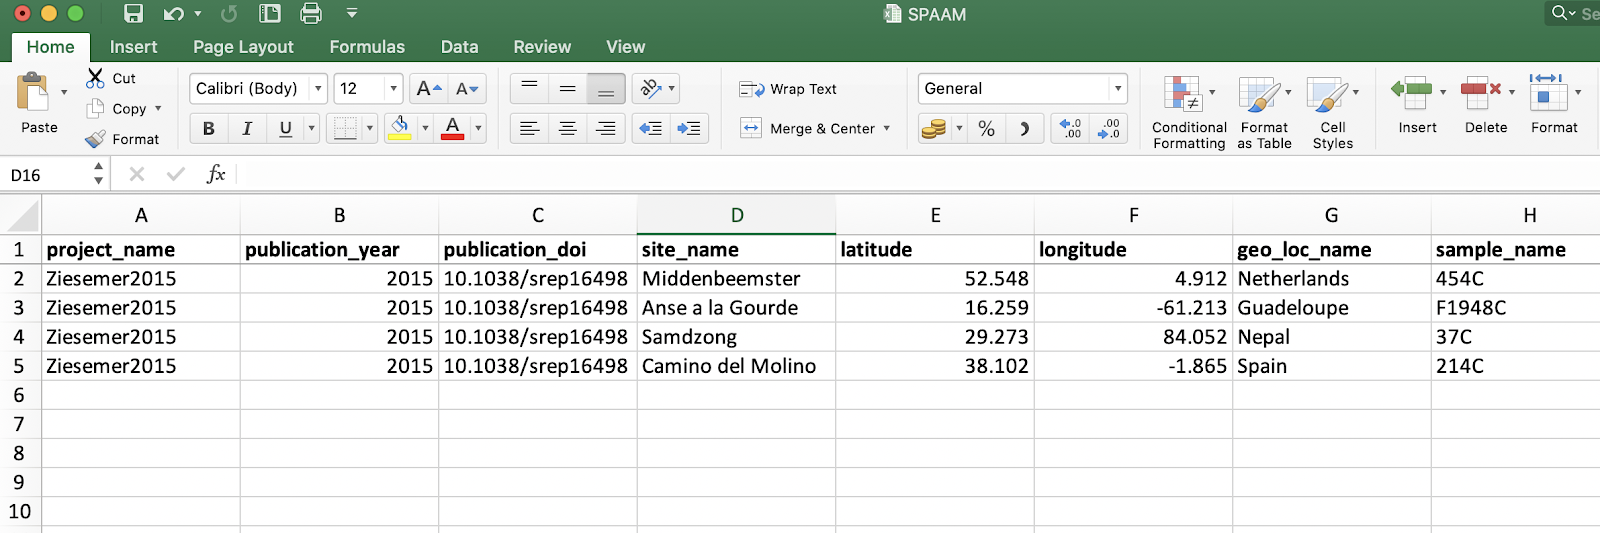Viewport: 1600px width, 533px height.
Task: Center cell text horizontally
Action: click(x=568, y=128)
